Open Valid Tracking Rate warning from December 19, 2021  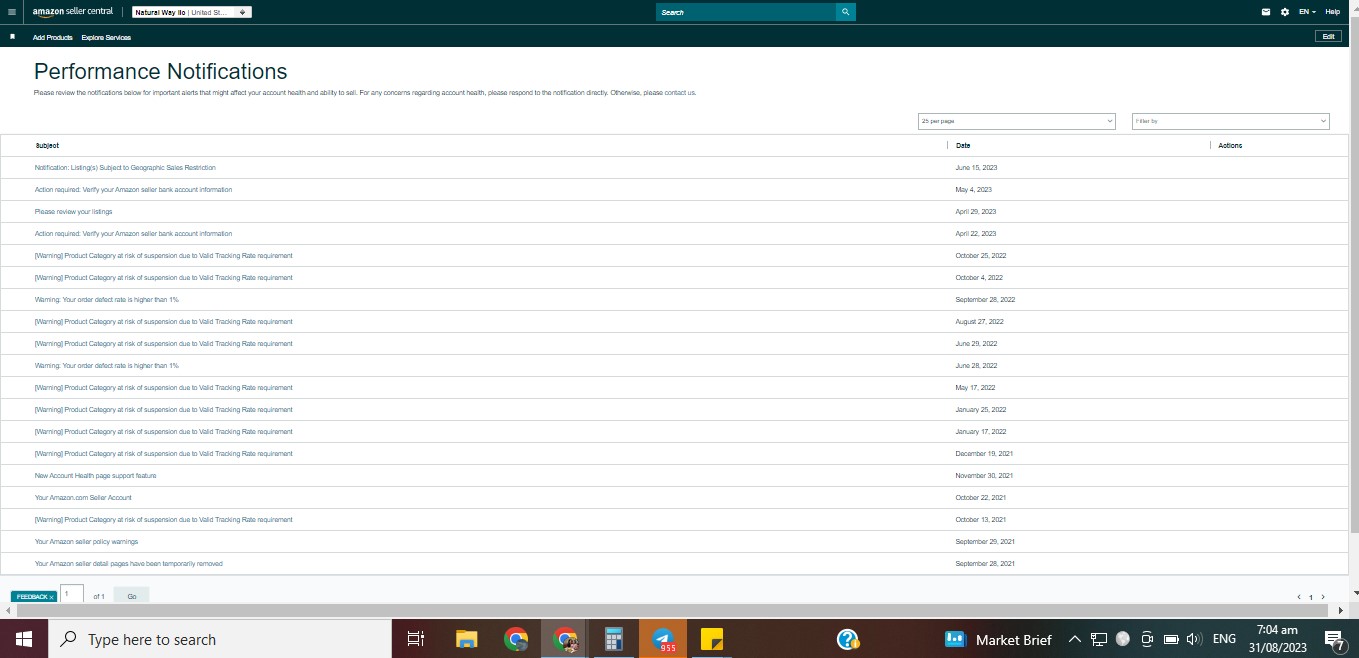coord(164,454)
